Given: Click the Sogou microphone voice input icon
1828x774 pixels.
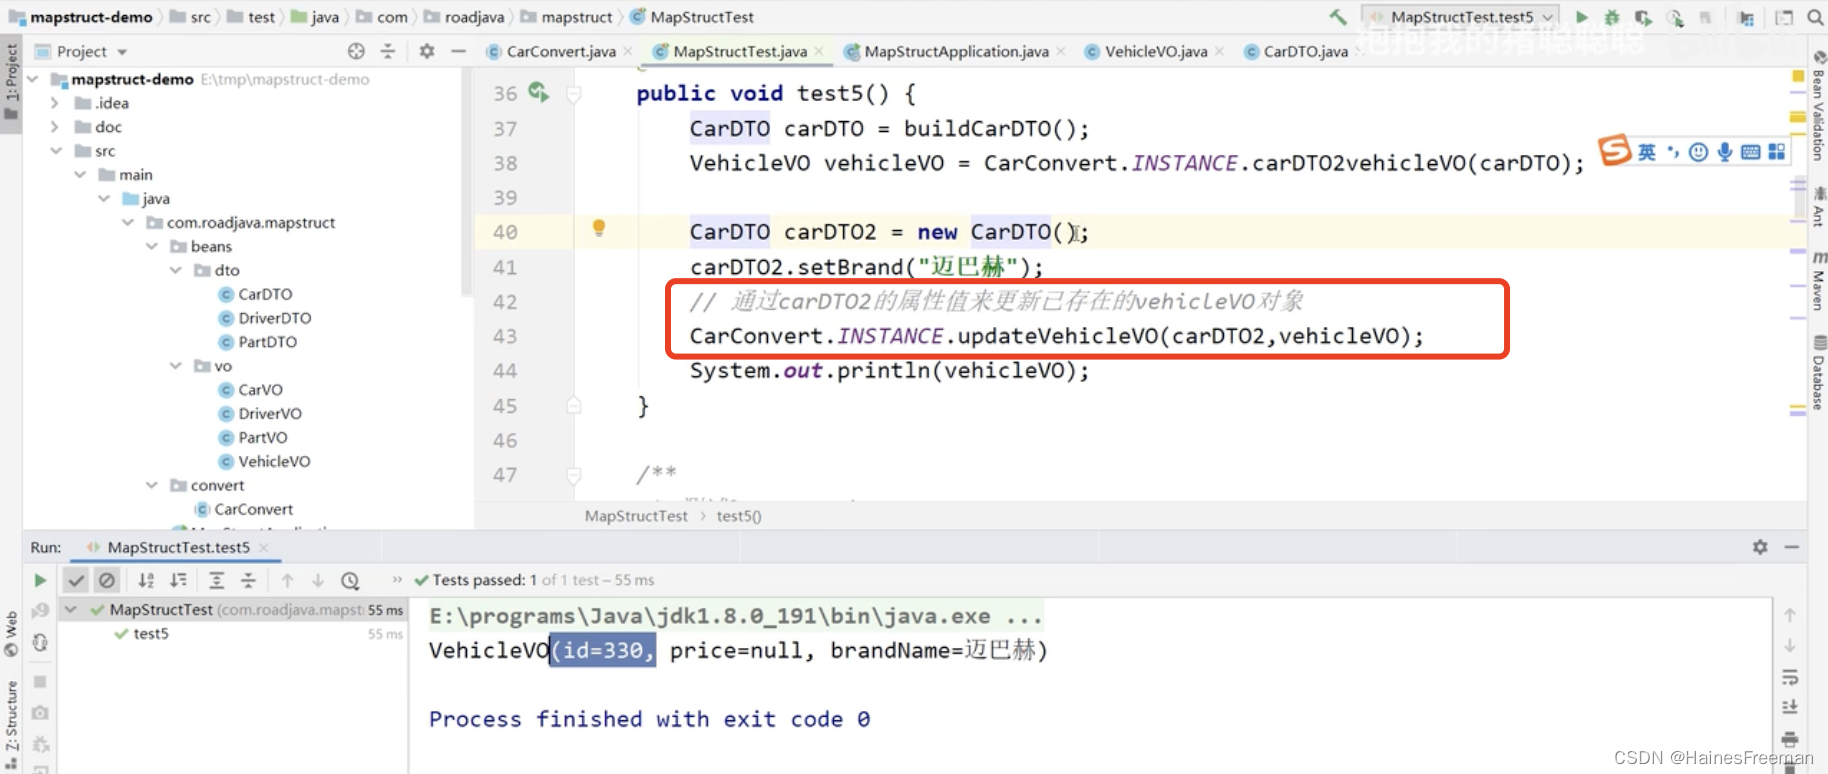Looking at the screenshot, I should (x=1725, y=152).
